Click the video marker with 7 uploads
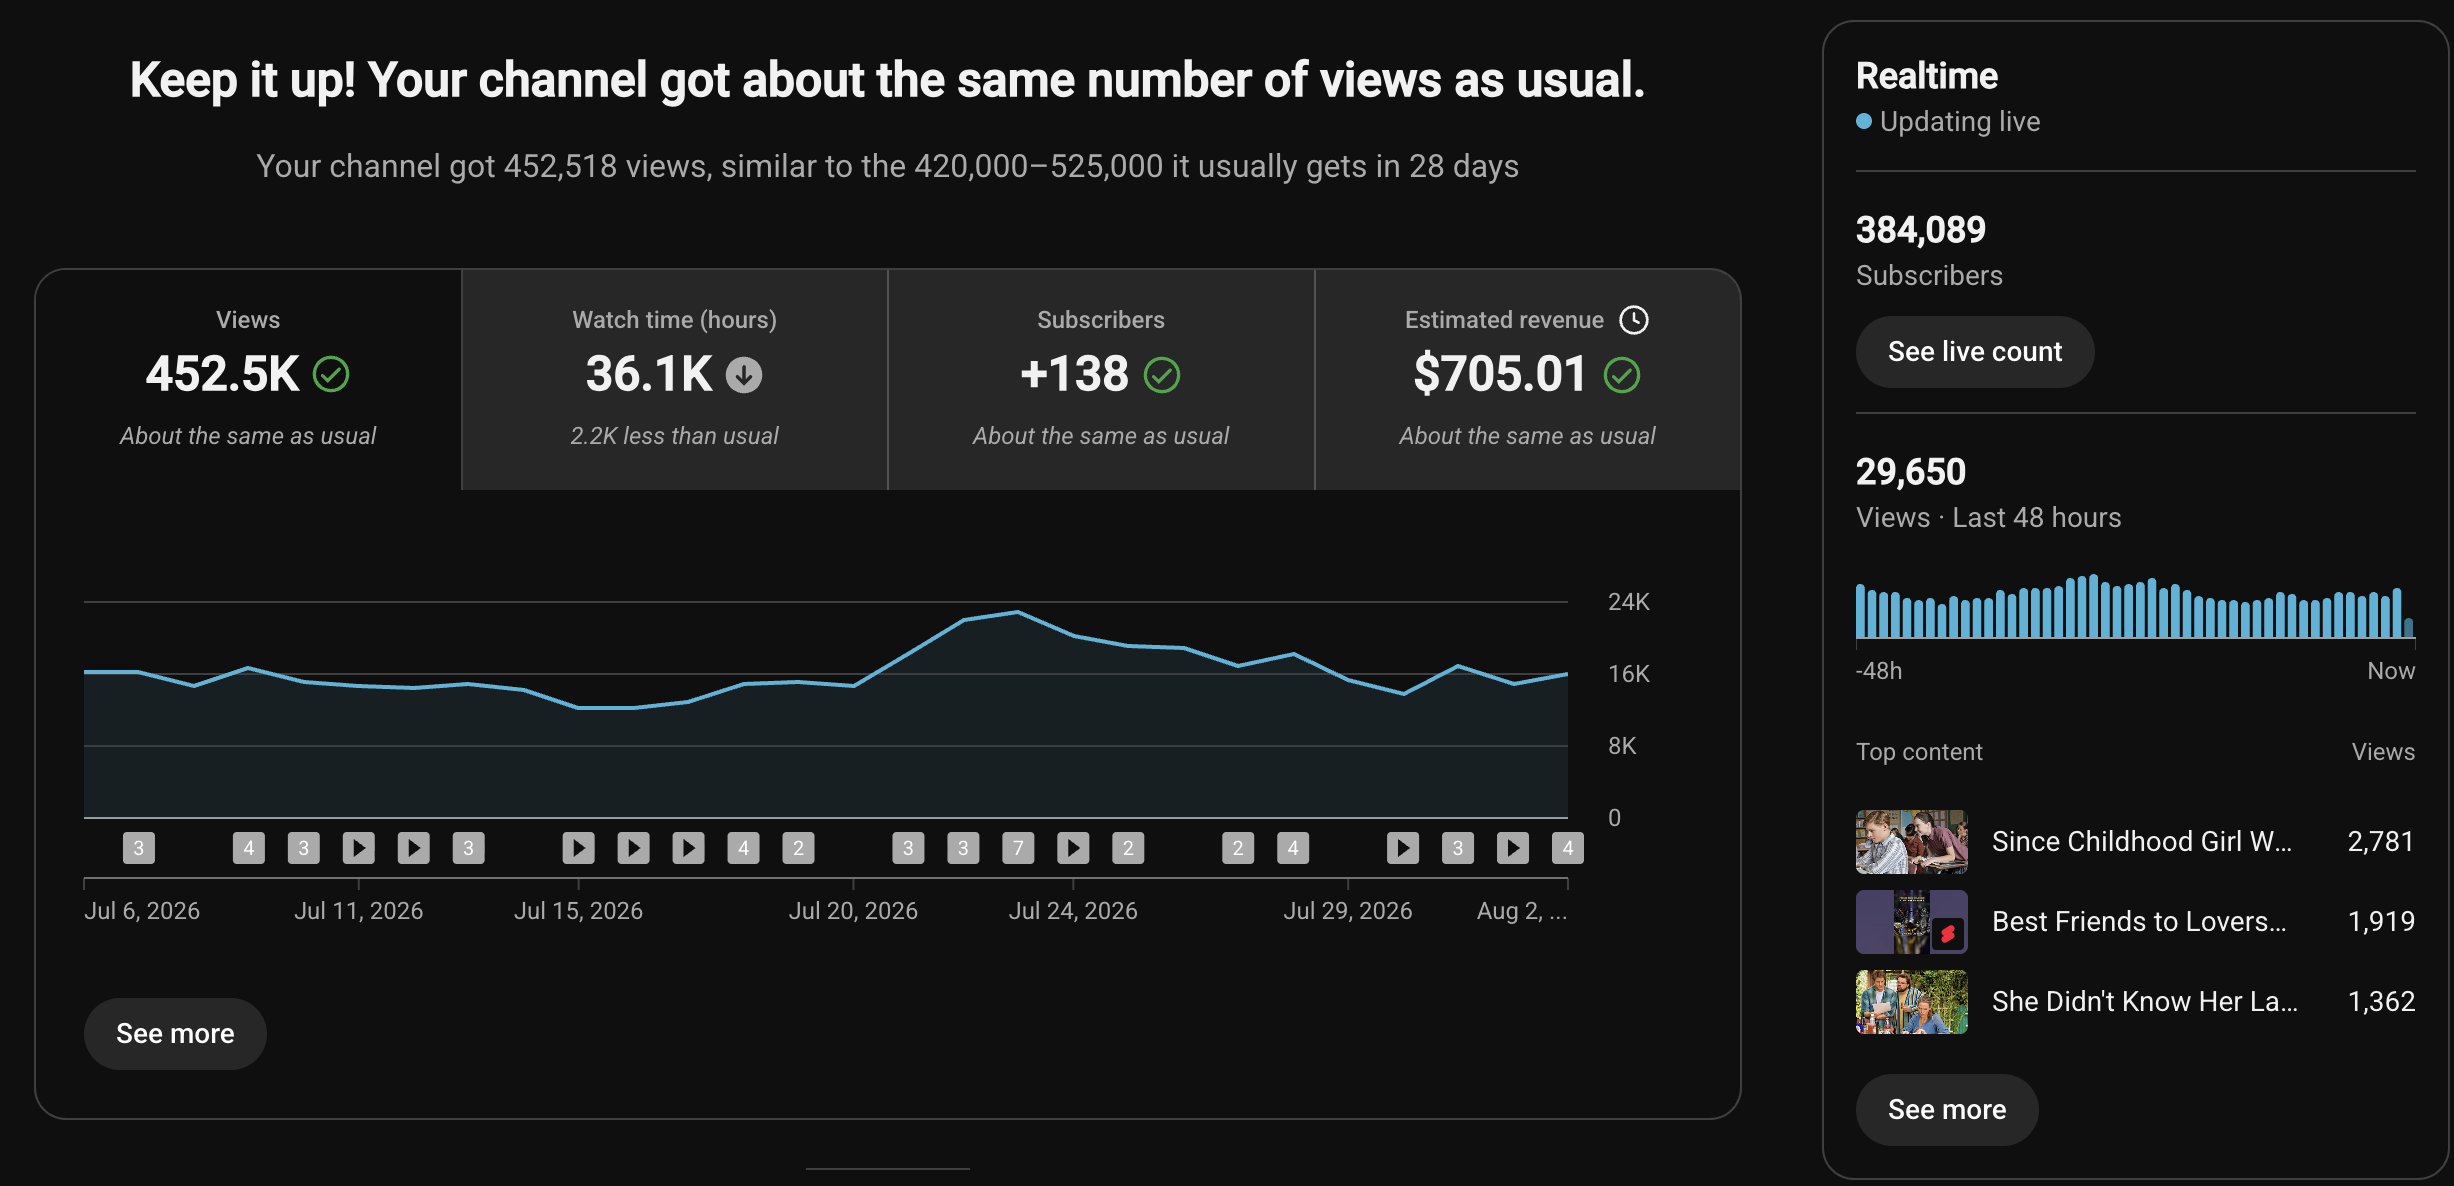Viewport: 2454px width, 1186px height. click(1018, 848)
